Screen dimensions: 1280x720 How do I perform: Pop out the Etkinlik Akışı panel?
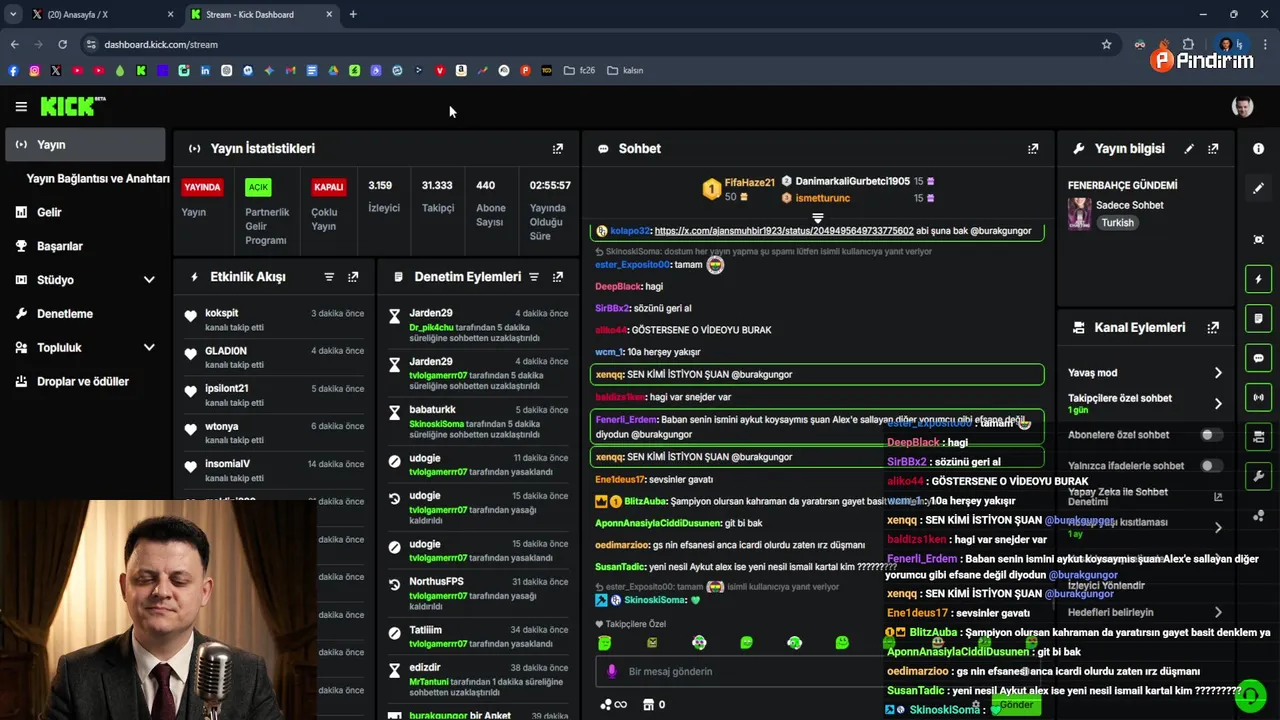tap(353, 277)
